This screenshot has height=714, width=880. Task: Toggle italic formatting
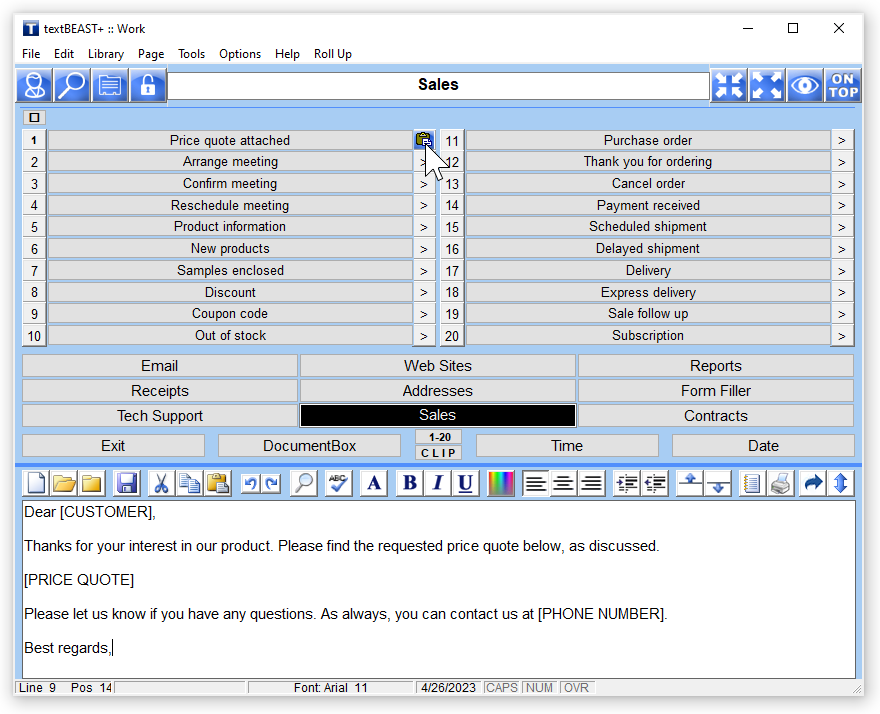438,483
